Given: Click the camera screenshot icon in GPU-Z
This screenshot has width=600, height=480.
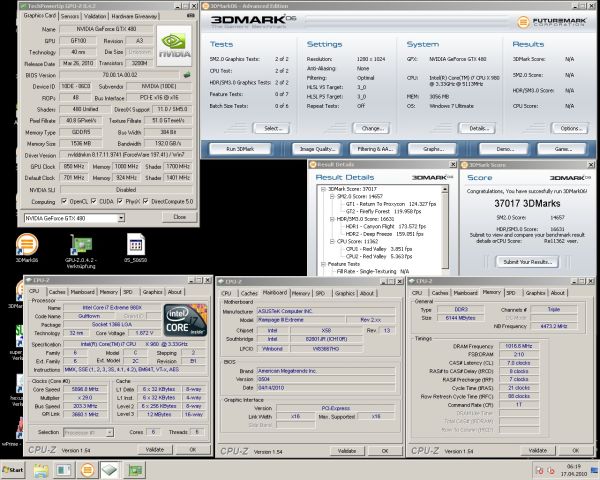Looking at the screenshot, I should (x=190, y=16).
